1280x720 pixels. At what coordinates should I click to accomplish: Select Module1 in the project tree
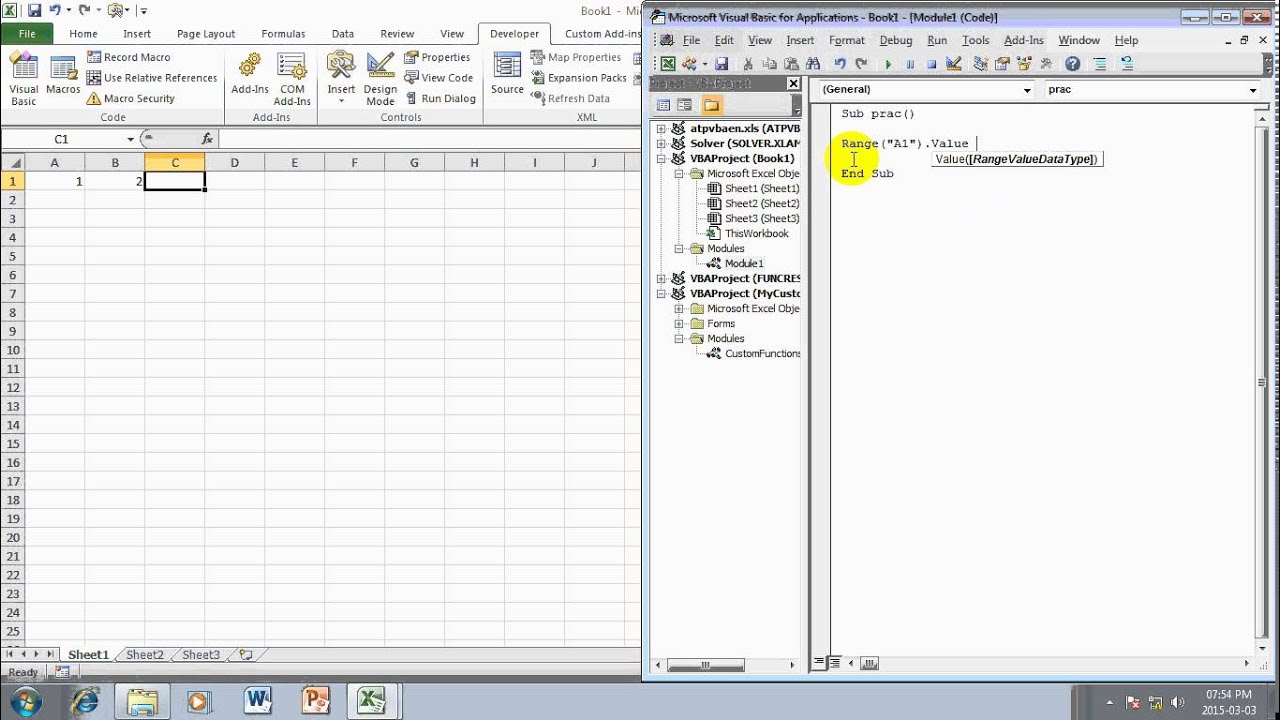pyautogui.click(x=744, y=263)
